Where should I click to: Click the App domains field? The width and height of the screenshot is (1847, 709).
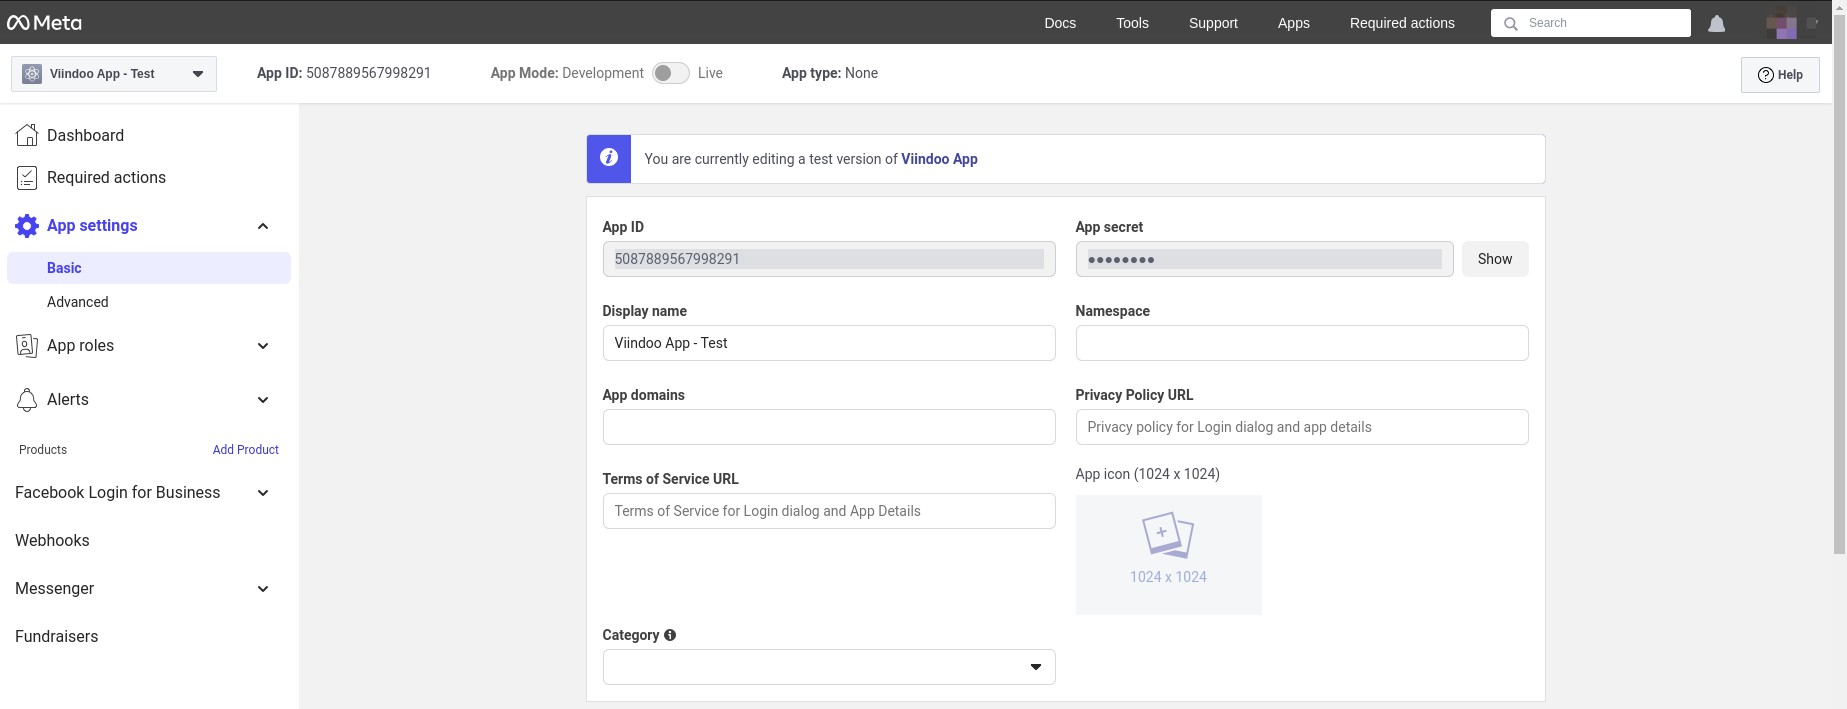point(829,427)
